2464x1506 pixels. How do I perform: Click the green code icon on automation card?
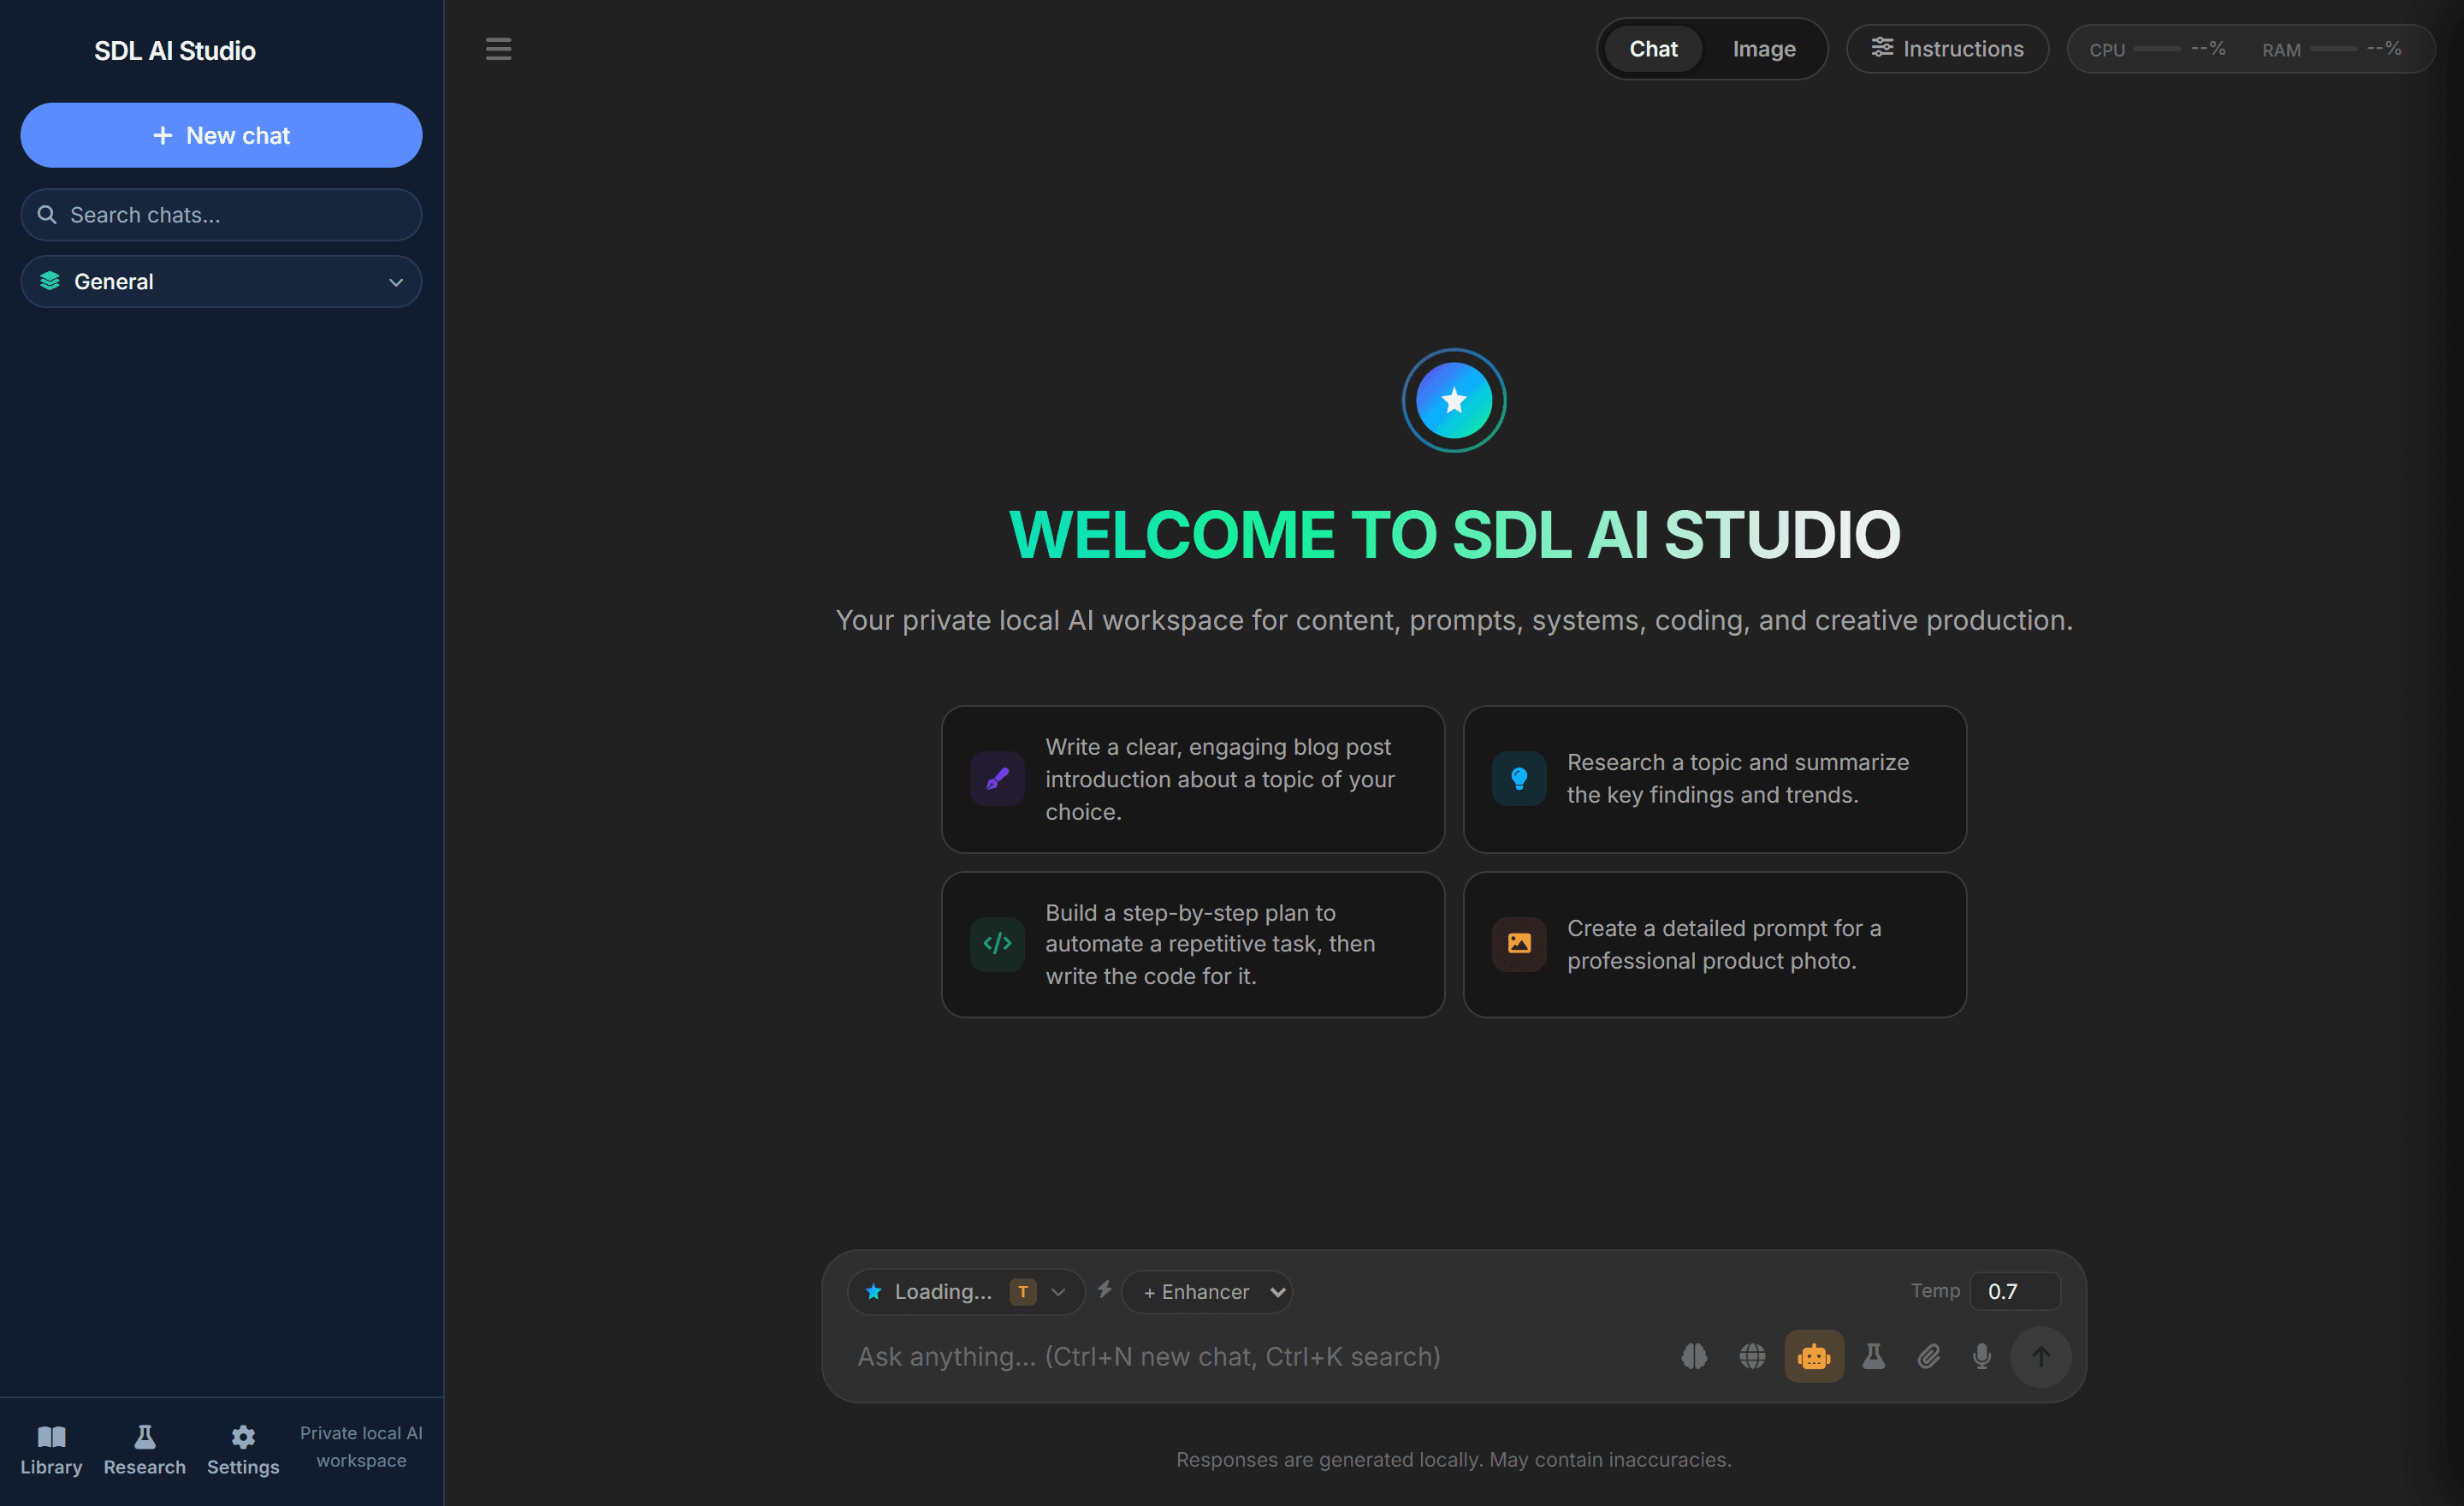click(997, 944)
